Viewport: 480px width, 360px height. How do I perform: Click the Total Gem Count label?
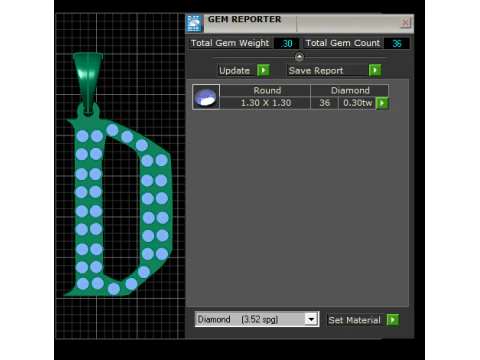(343, 43)
